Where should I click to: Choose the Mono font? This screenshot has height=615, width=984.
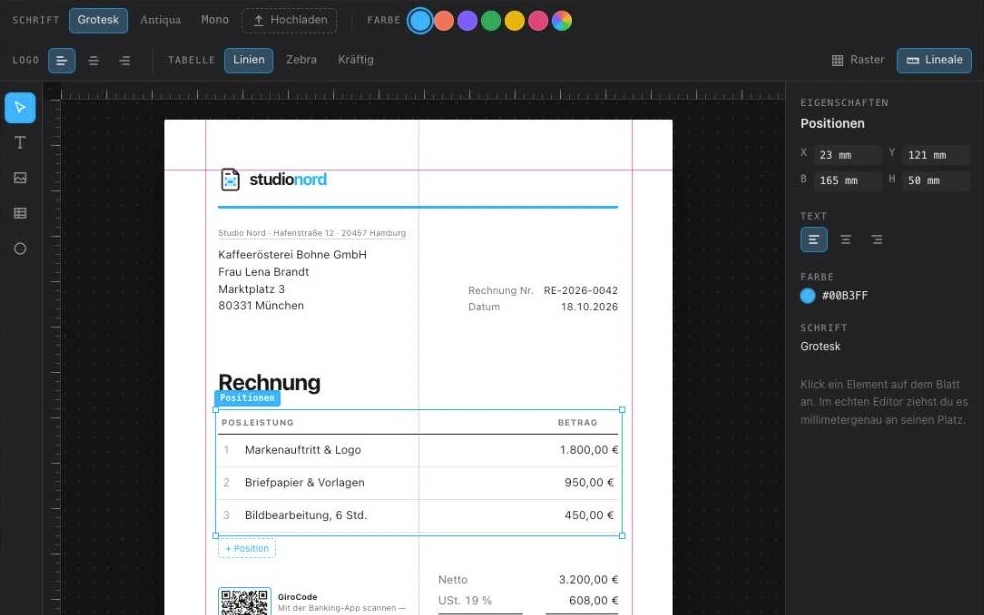pos(215,20)
